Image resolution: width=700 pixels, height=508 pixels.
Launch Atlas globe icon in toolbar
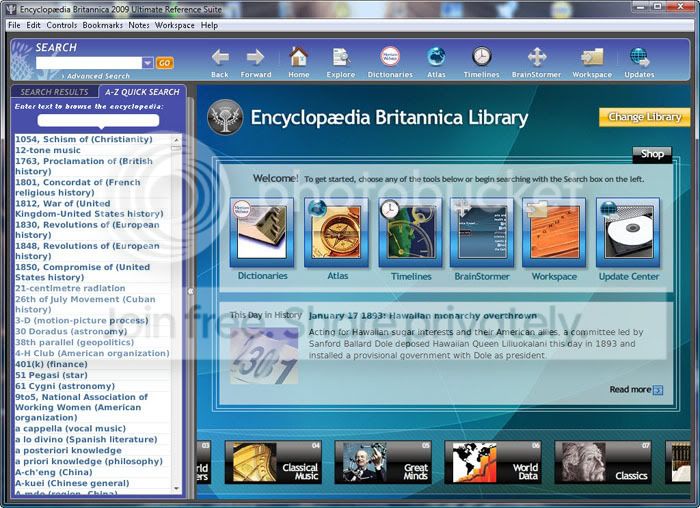point(436,57)
